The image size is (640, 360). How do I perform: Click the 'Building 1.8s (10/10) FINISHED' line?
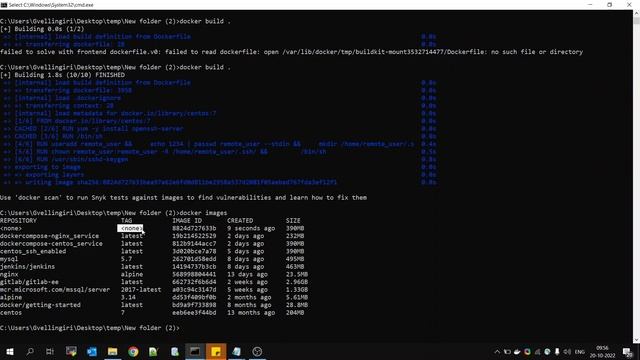62,75
